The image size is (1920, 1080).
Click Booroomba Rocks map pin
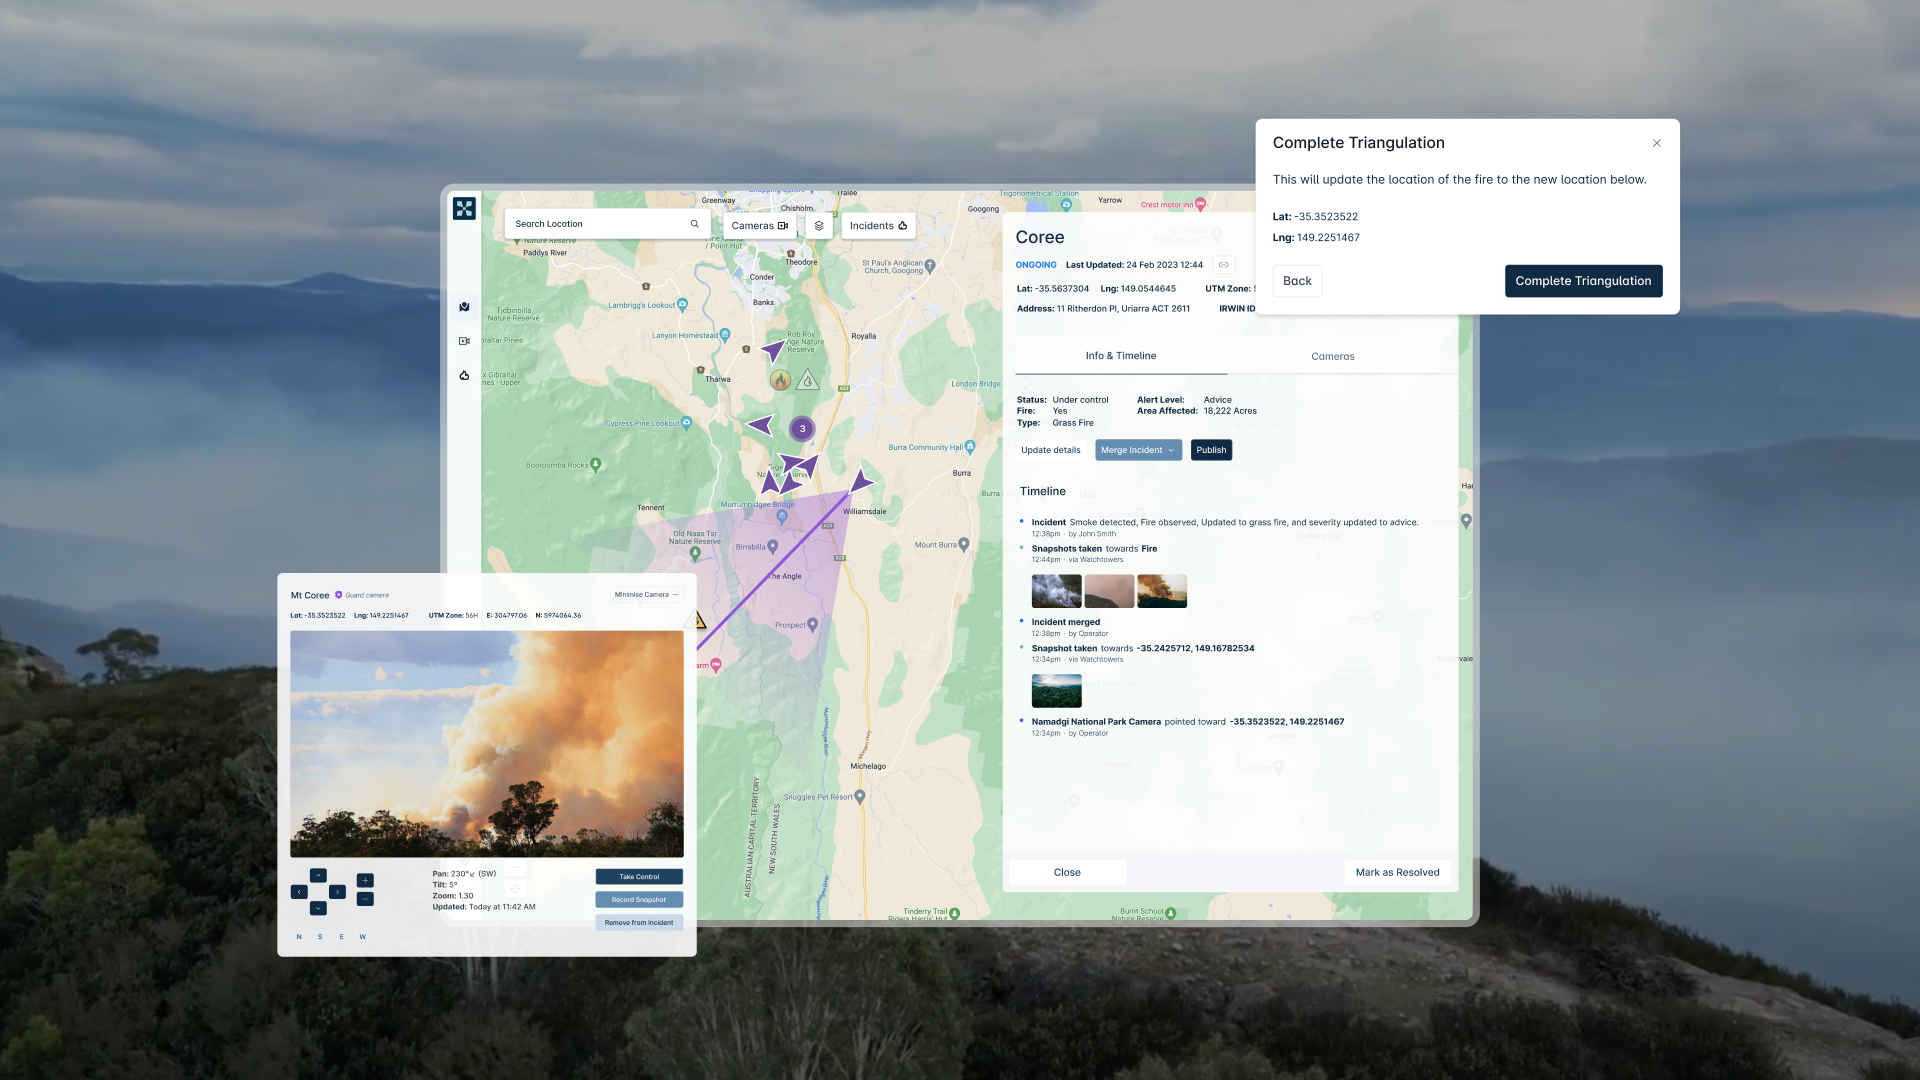click(596, 464)
